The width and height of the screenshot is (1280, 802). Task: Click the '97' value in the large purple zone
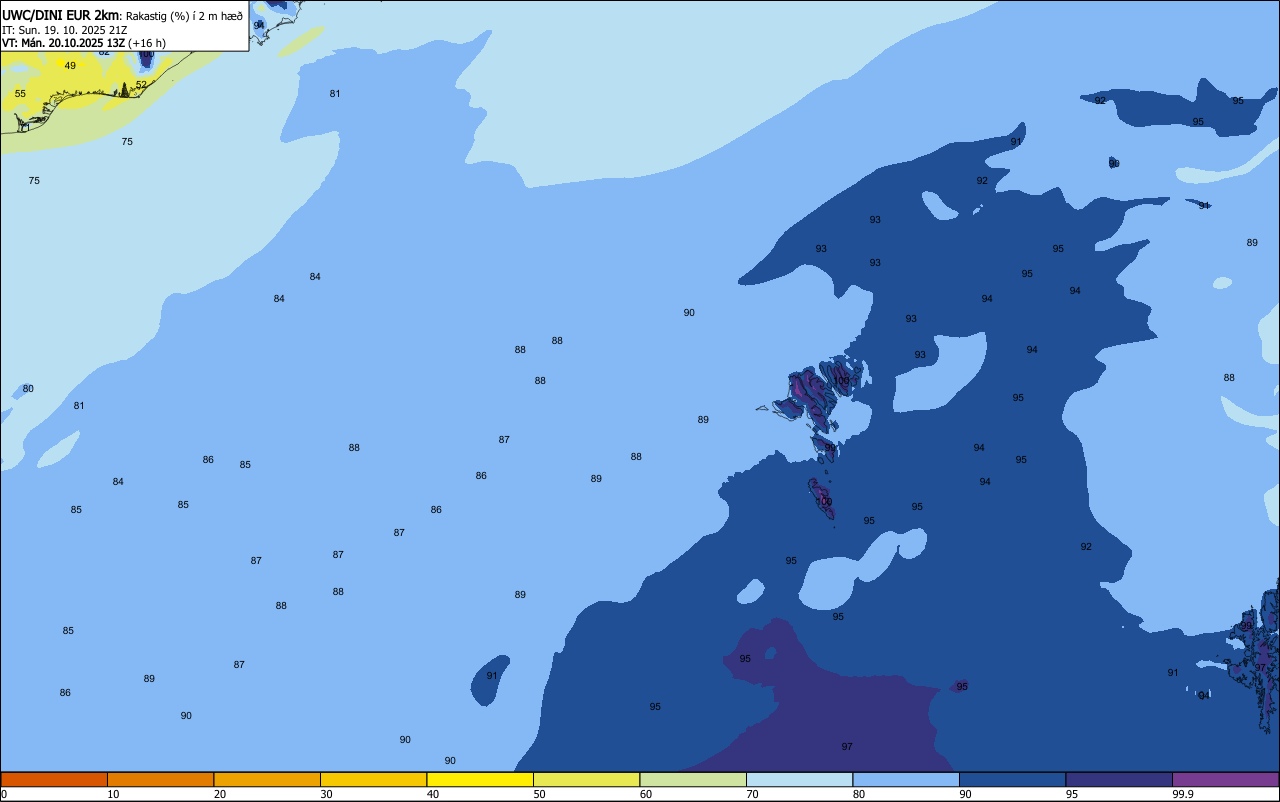[847, 747]
